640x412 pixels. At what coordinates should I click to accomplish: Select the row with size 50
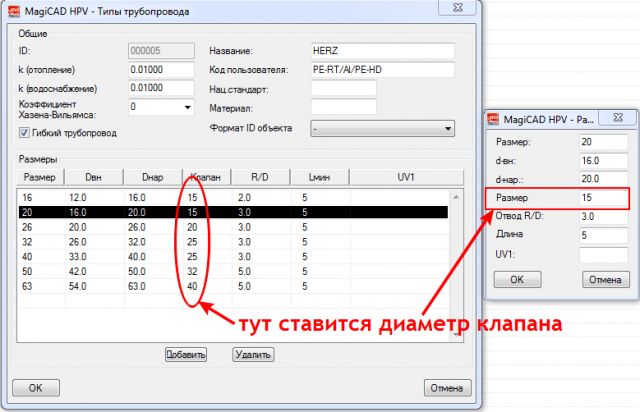[x=233, y=271]
